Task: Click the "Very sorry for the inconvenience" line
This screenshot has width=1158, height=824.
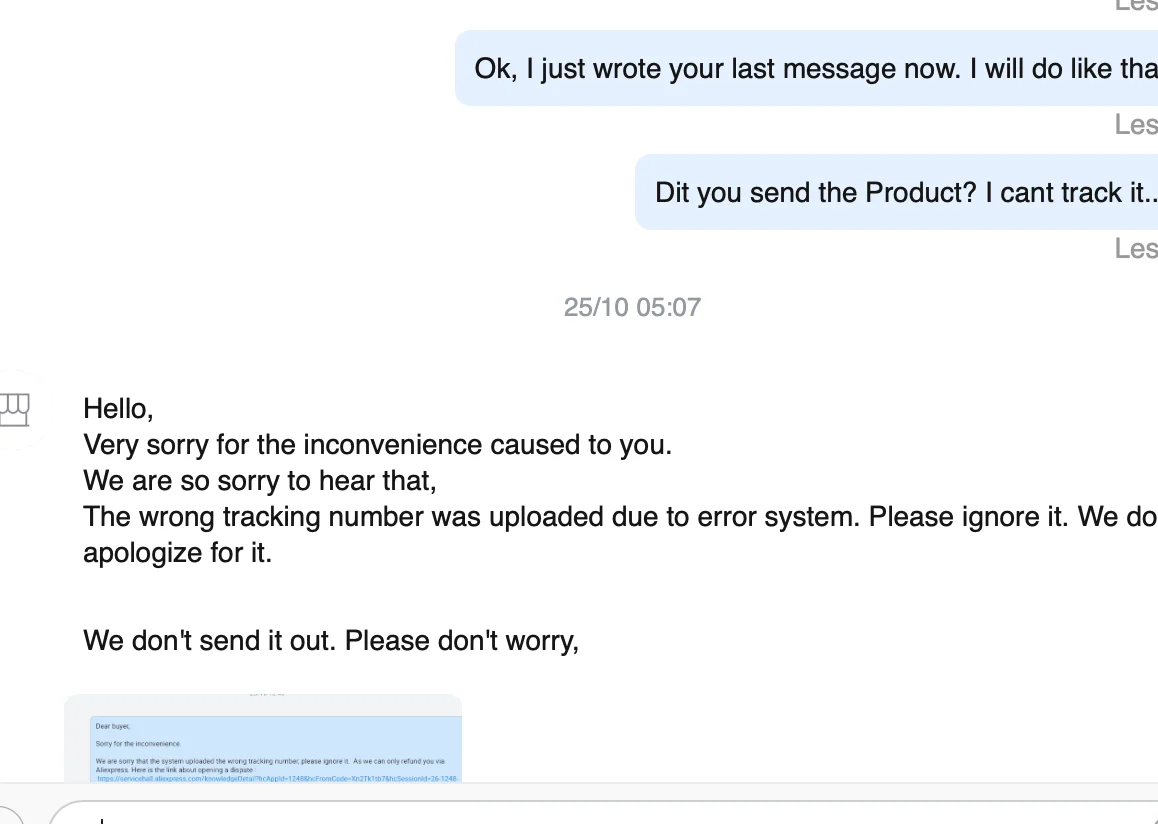Action: (x=377, y=444)
